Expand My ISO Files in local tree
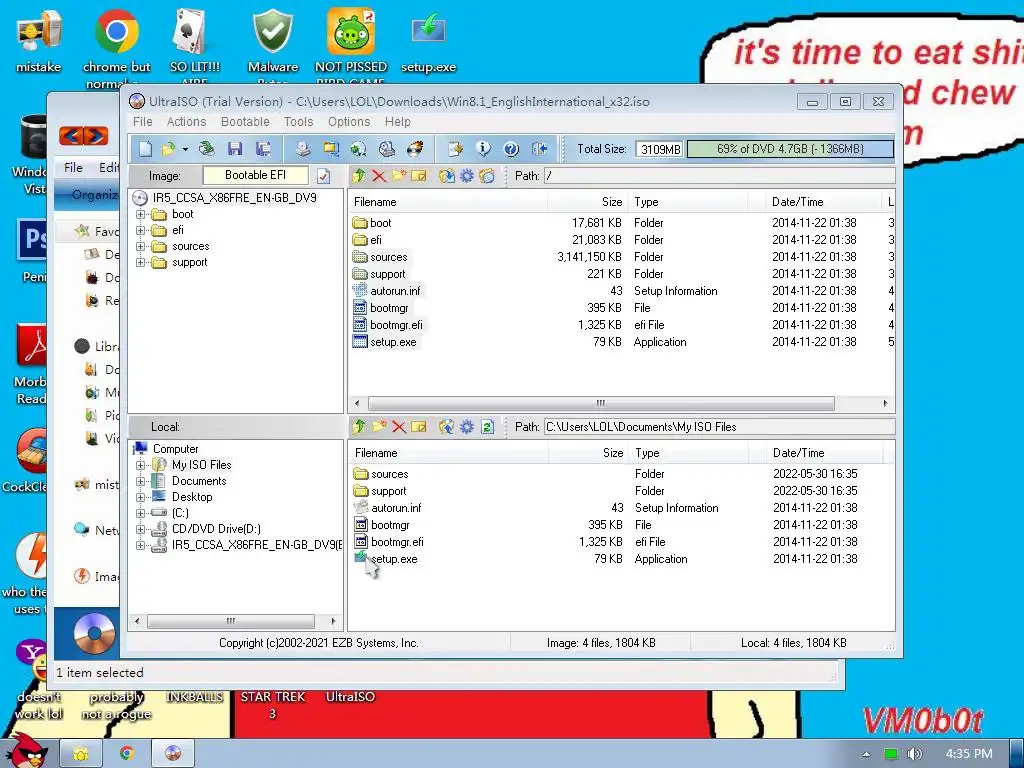The width and height of the screenshot is (1024, 768). coord(140,465)
